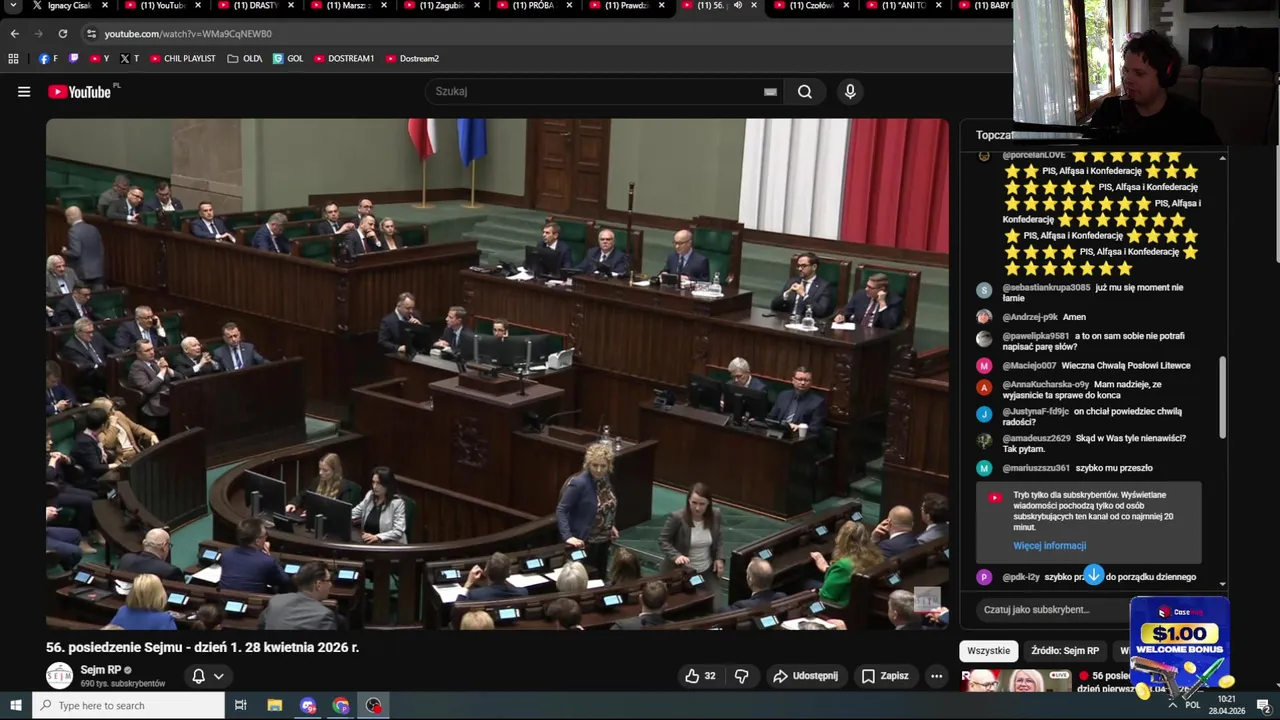Save the video with Zapisz
The width and height of the screenshot is (1280, 720).
(885, 676)
